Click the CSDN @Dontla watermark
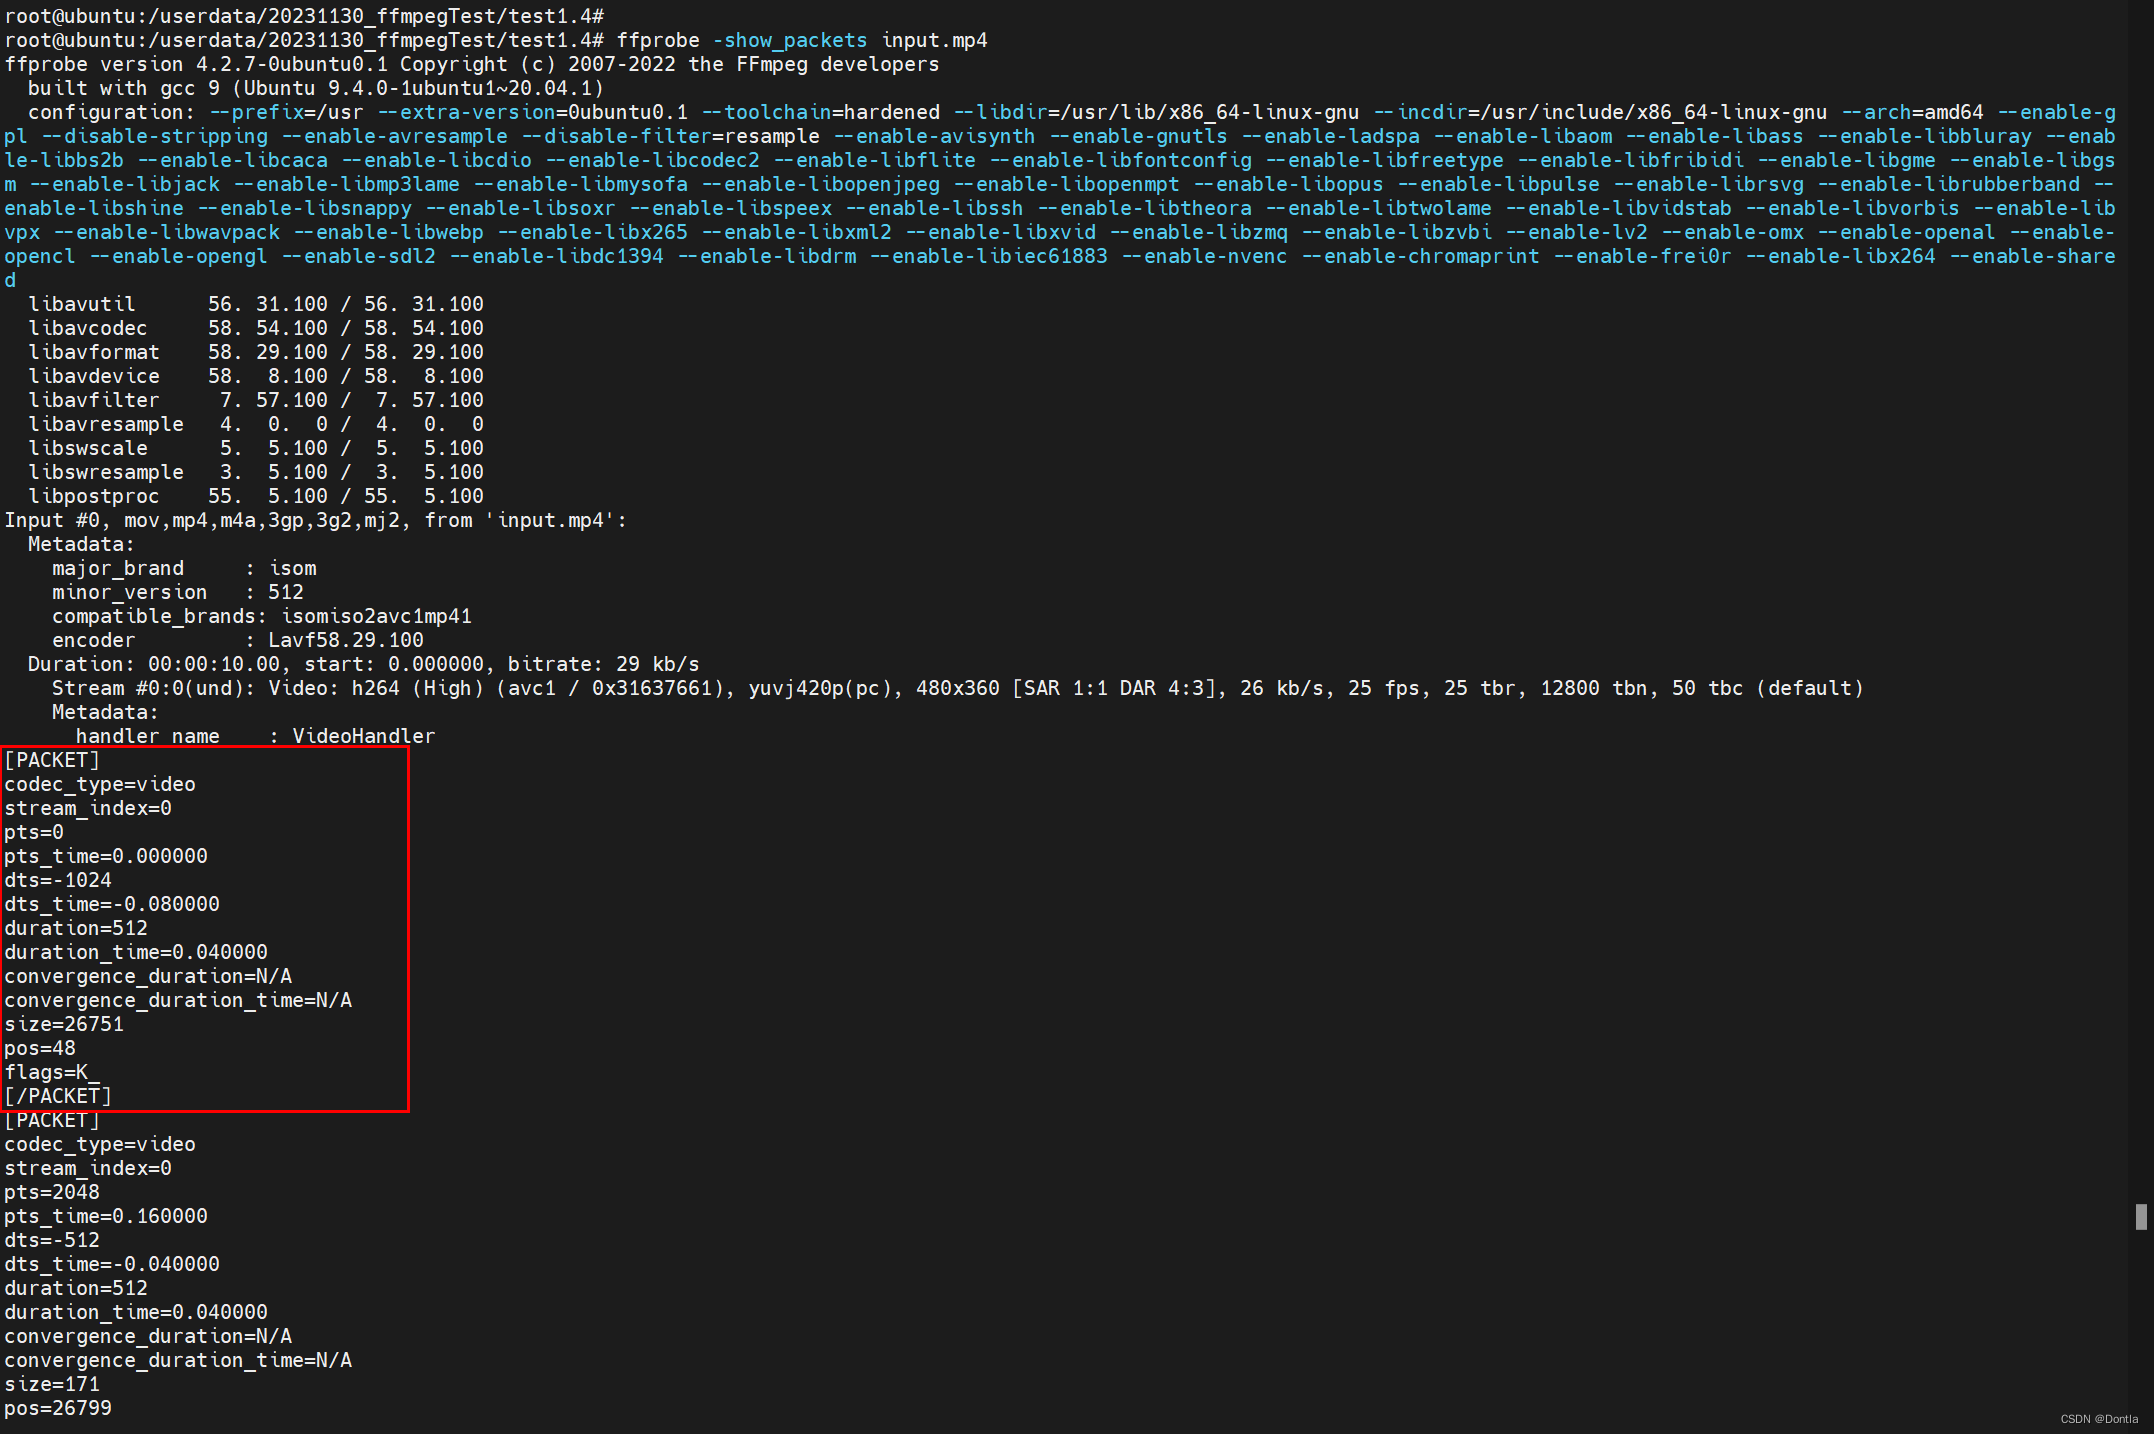This screenshot has width=2154, height=1434. [x=2098, y=1419]
